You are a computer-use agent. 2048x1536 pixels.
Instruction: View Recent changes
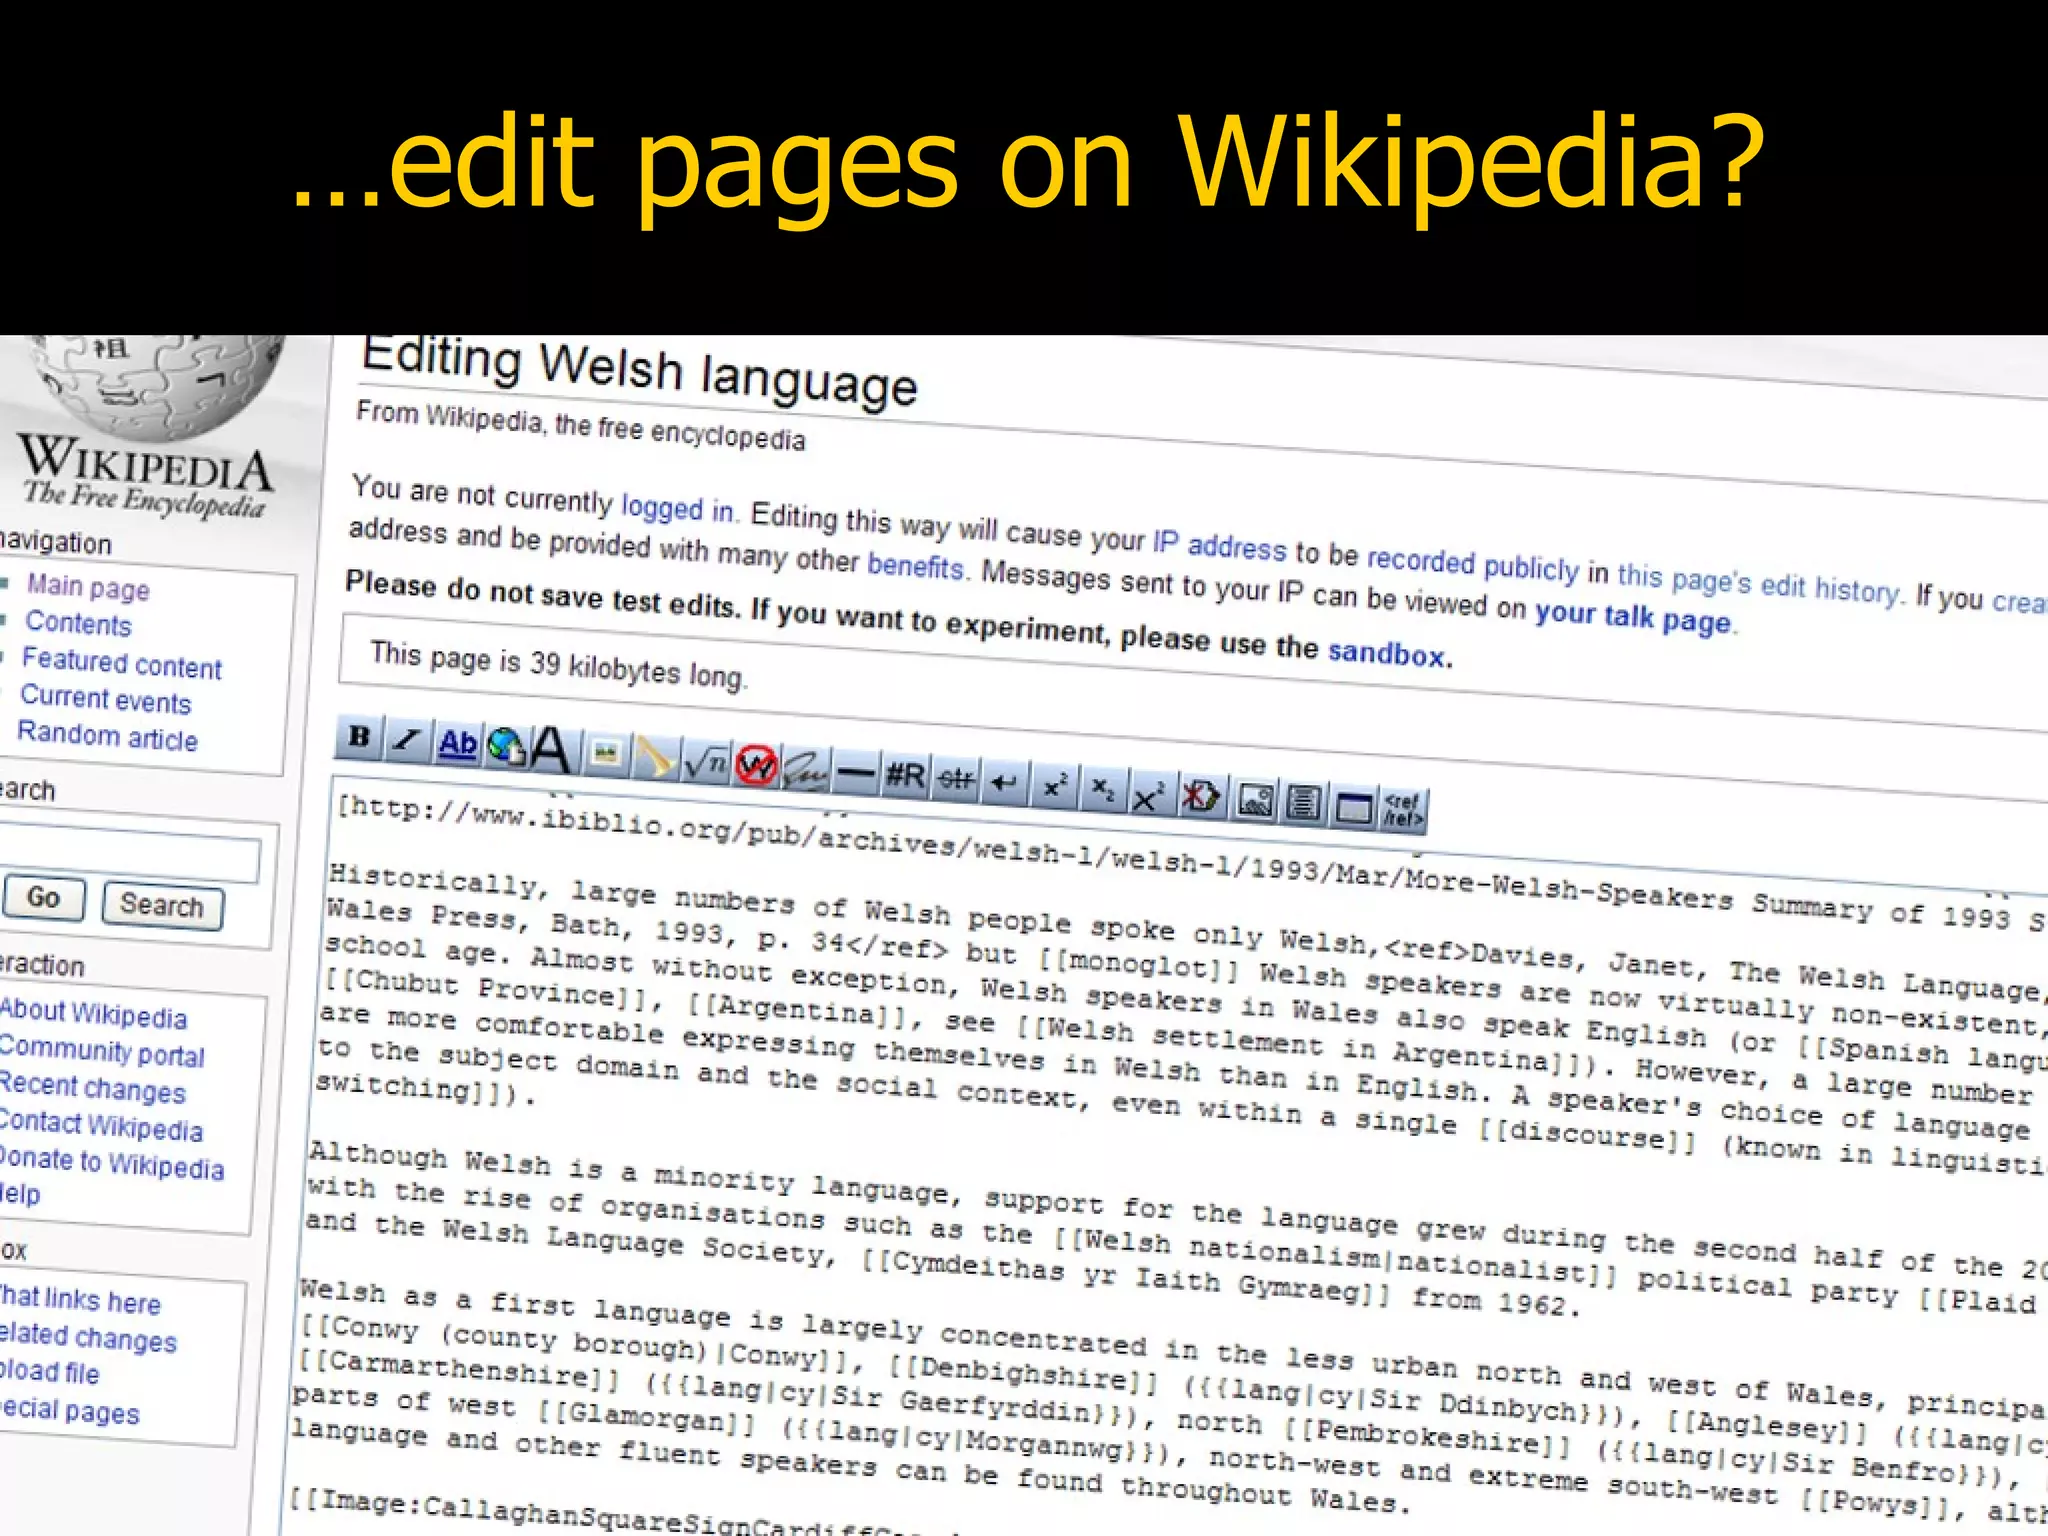click(92, 1088)
